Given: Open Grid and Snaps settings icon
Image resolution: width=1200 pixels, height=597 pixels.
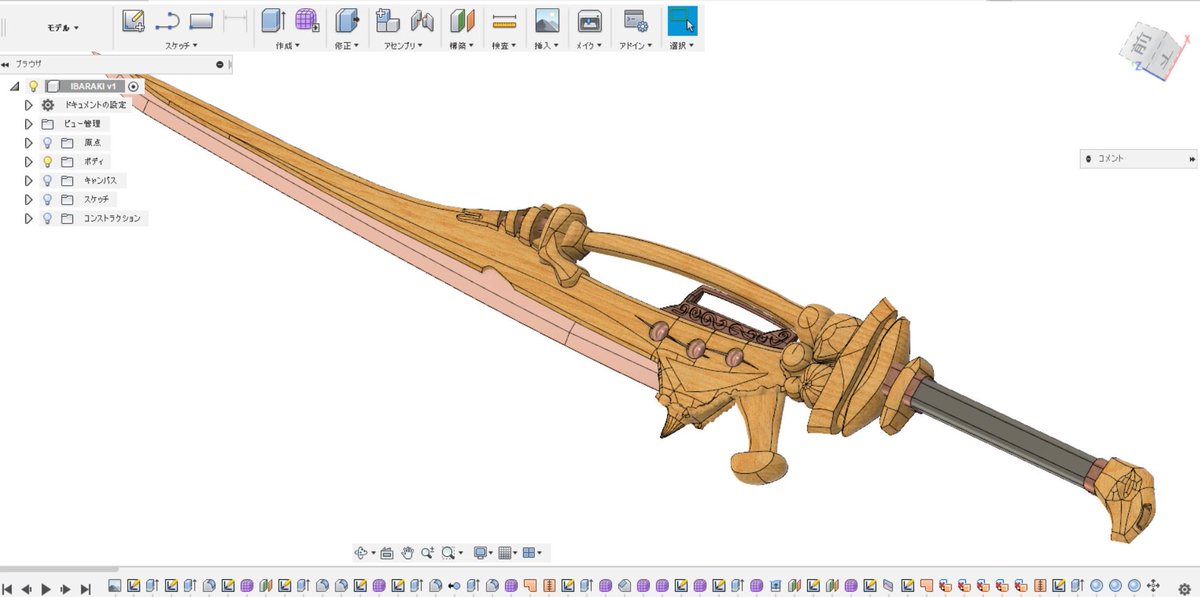Looking at the screenshot, I should coord(505,552).
